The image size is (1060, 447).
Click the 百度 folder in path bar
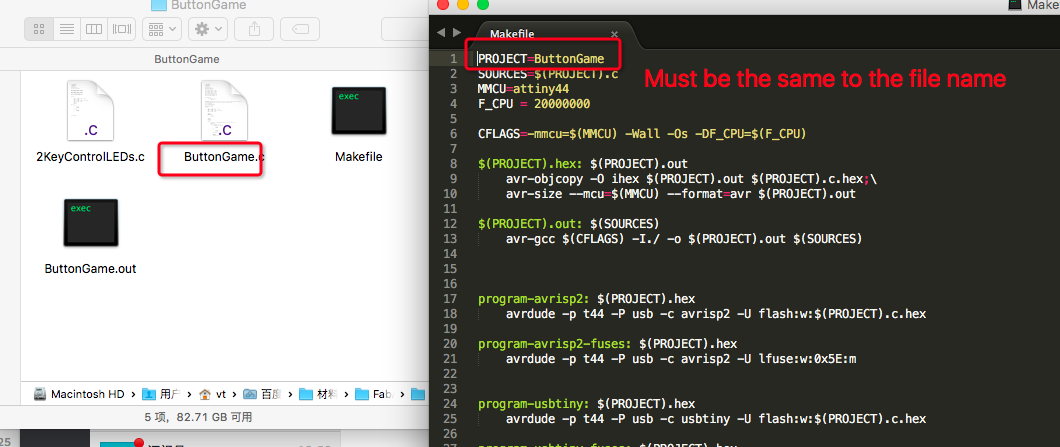coord(263,394)
